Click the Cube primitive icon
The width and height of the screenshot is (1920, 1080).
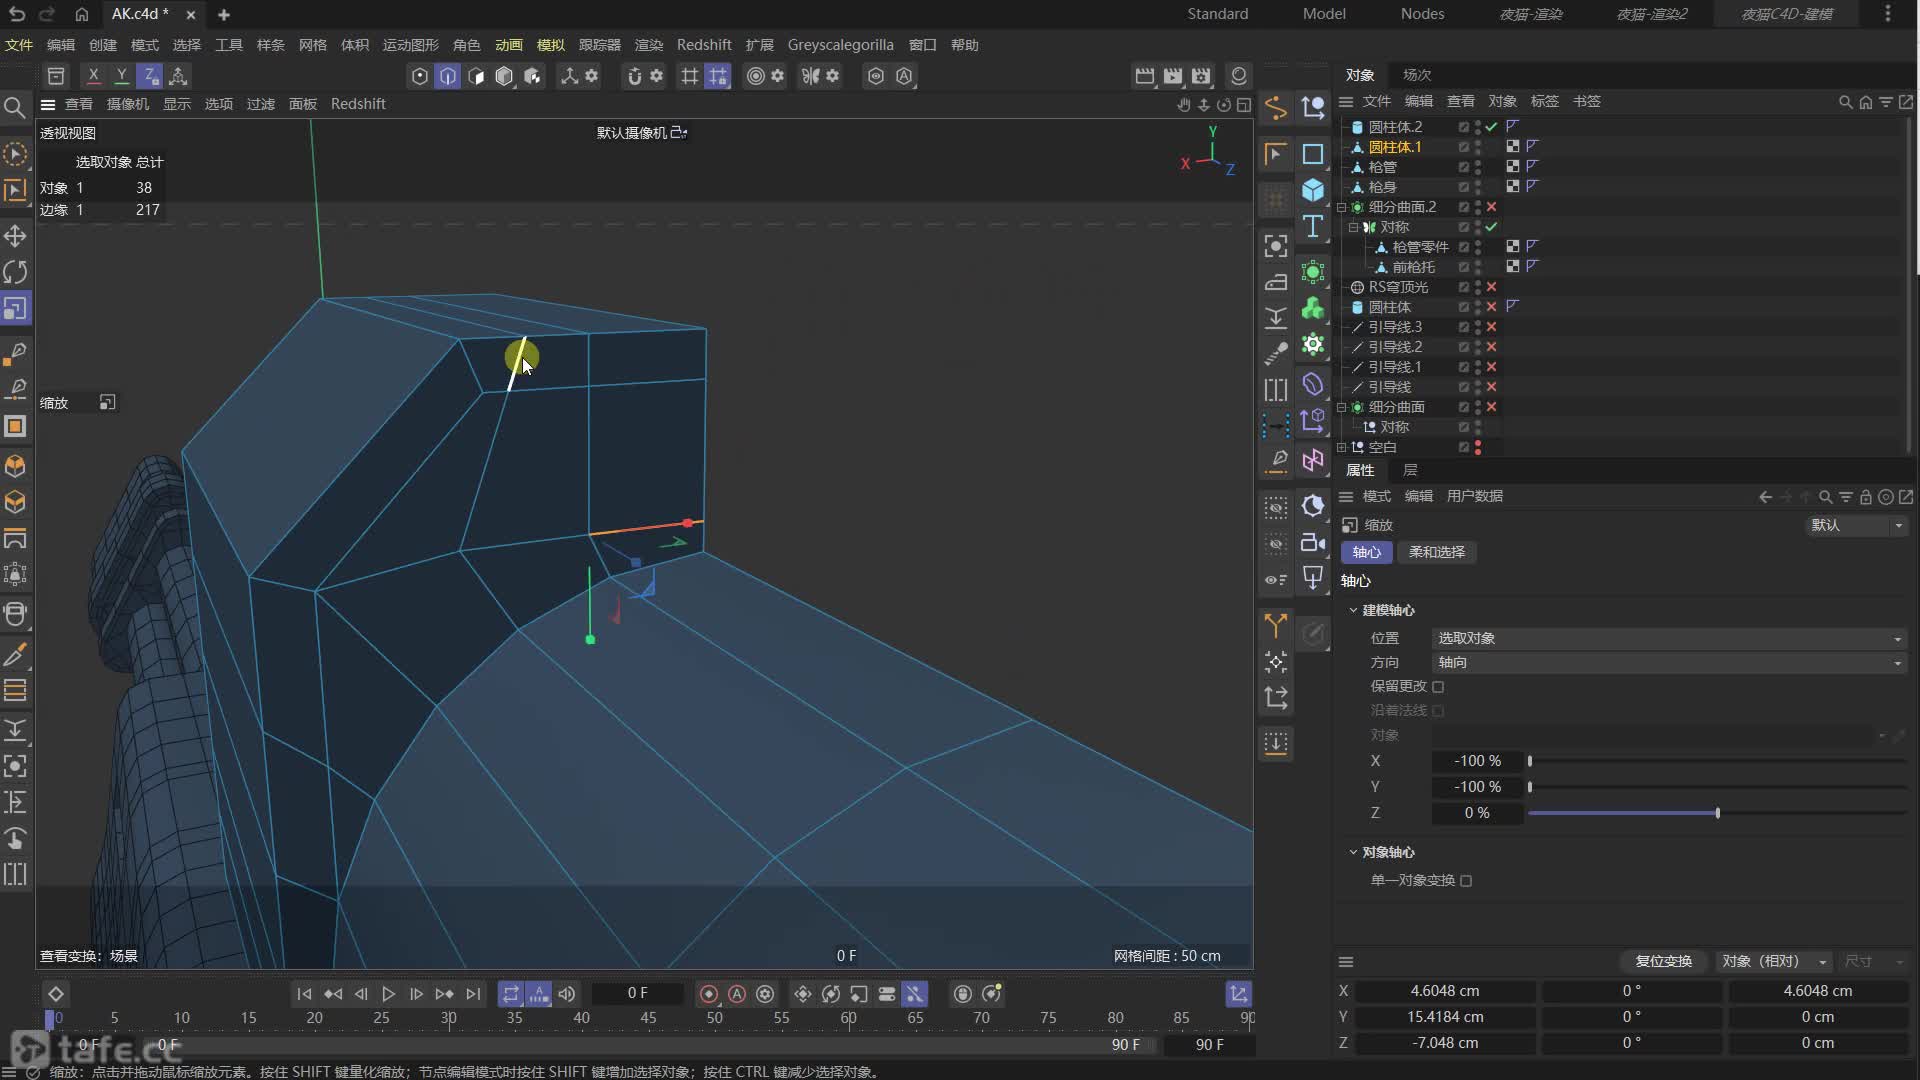1313,190
